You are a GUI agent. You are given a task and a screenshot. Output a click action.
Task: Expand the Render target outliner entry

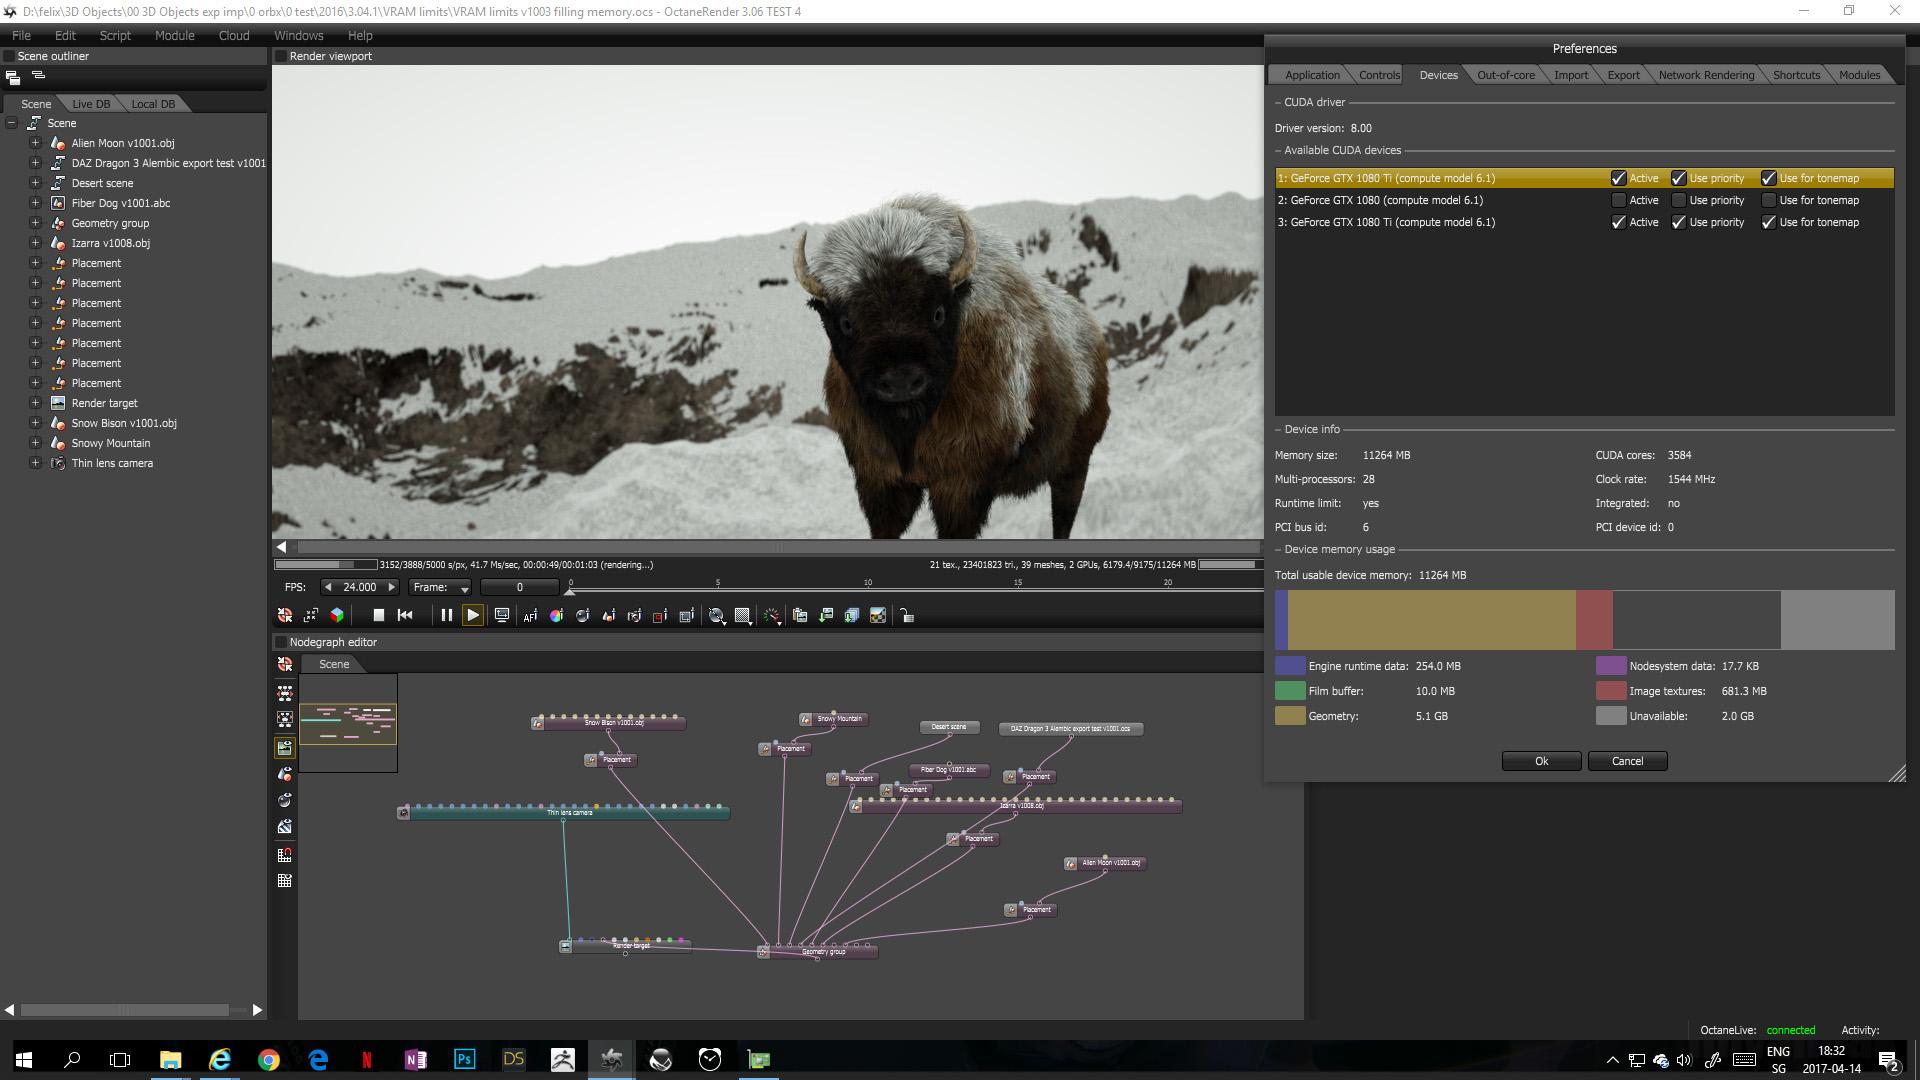(35, 403)
